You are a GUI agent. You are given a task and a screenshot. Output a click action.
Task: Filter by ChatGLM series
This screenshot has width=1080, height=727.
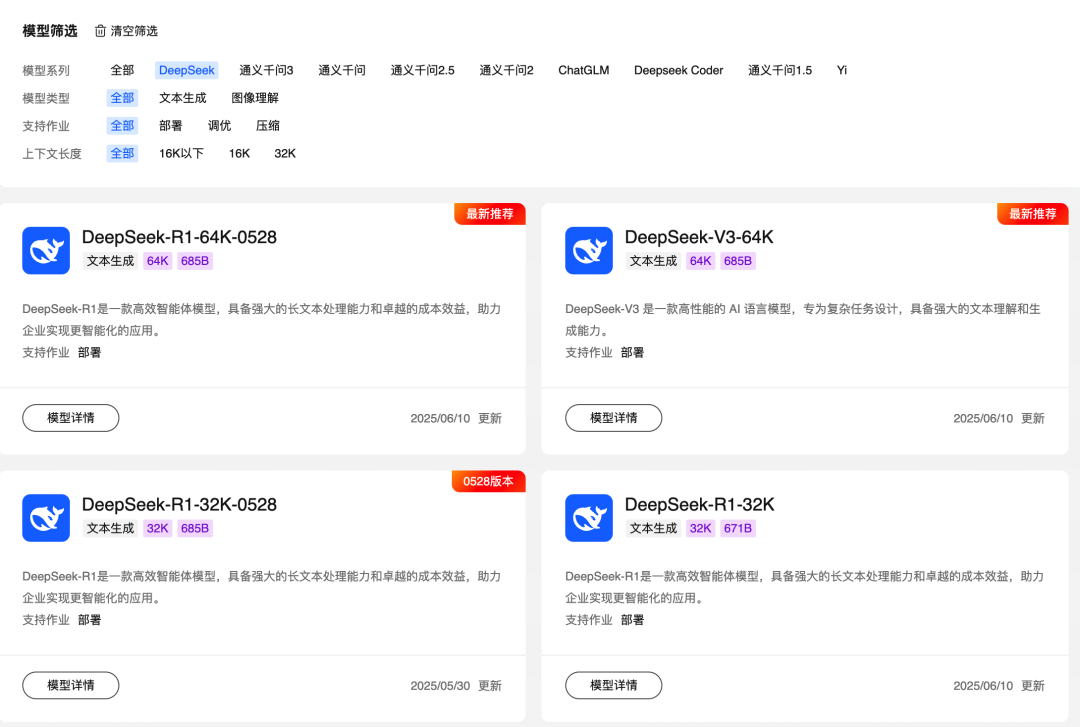click(584, 70)
